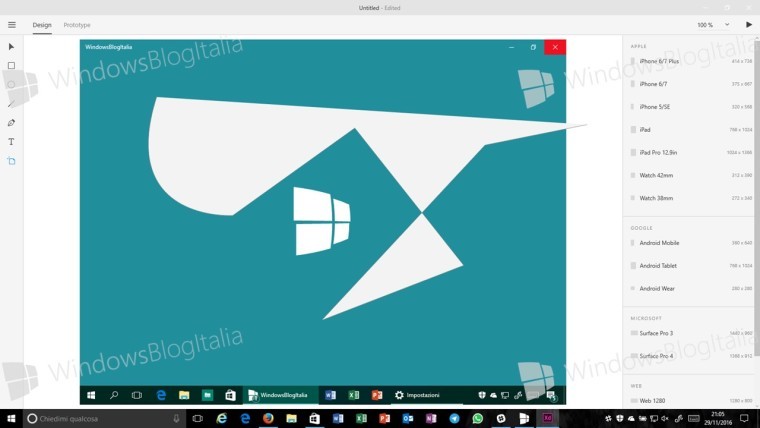Open the Adobe XD hamburger menu
This screenshot has width=760, height=428.
point(12,25)
